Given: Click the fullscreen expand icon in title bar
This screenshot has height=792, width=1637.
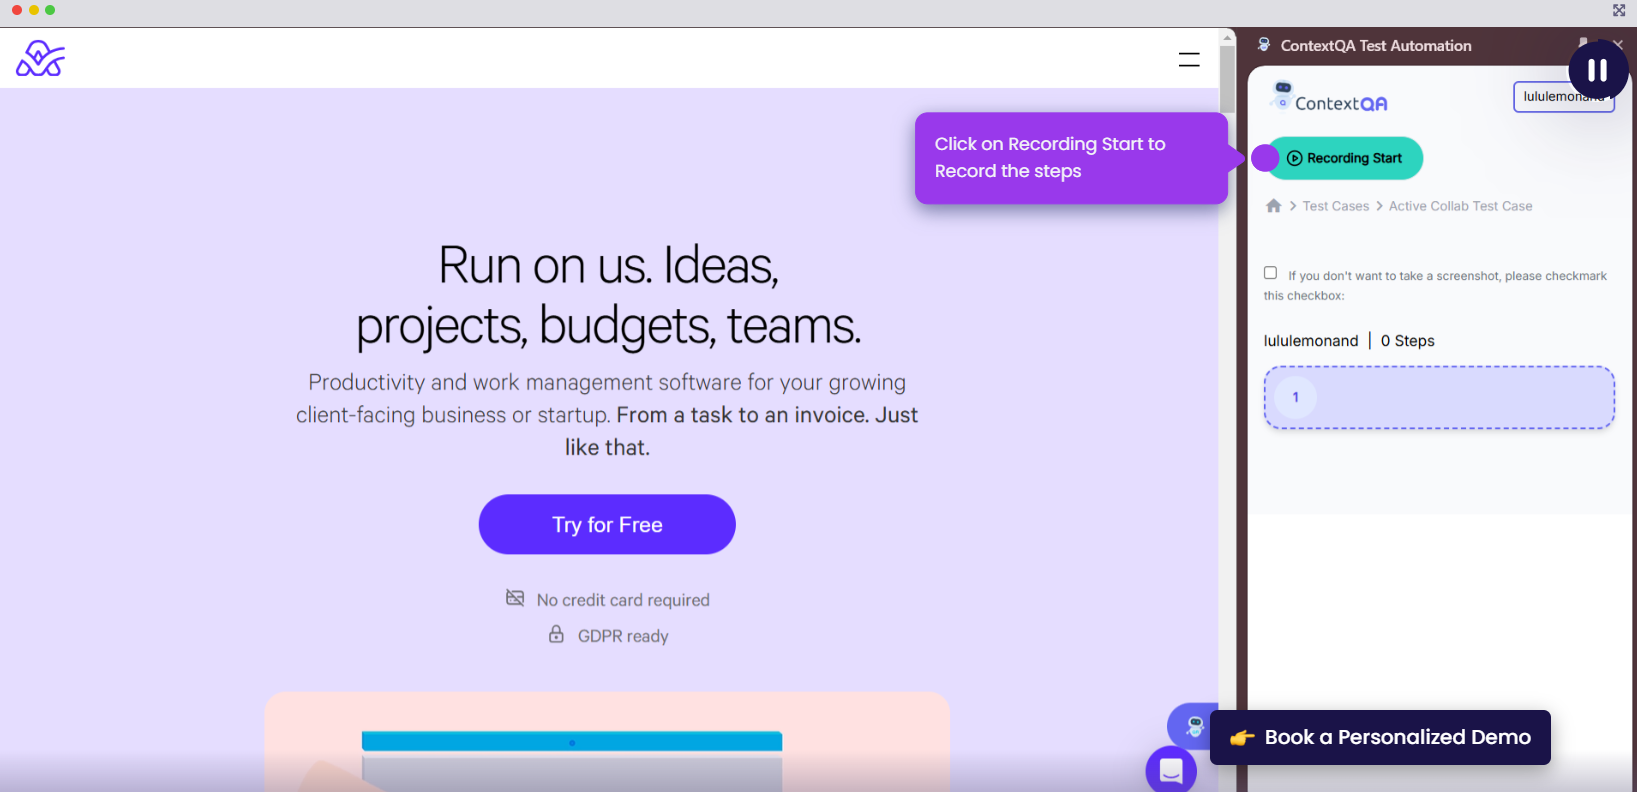Looking at the screenshot, I should tap(1619, 10).
